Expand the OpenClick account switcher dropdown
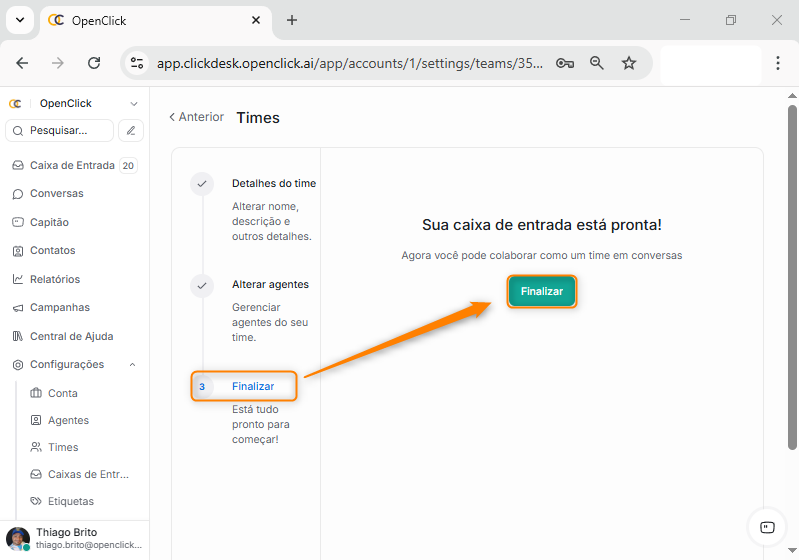Image resolution: width=799 pixels, height=560 pixels. tap(134, 103)
